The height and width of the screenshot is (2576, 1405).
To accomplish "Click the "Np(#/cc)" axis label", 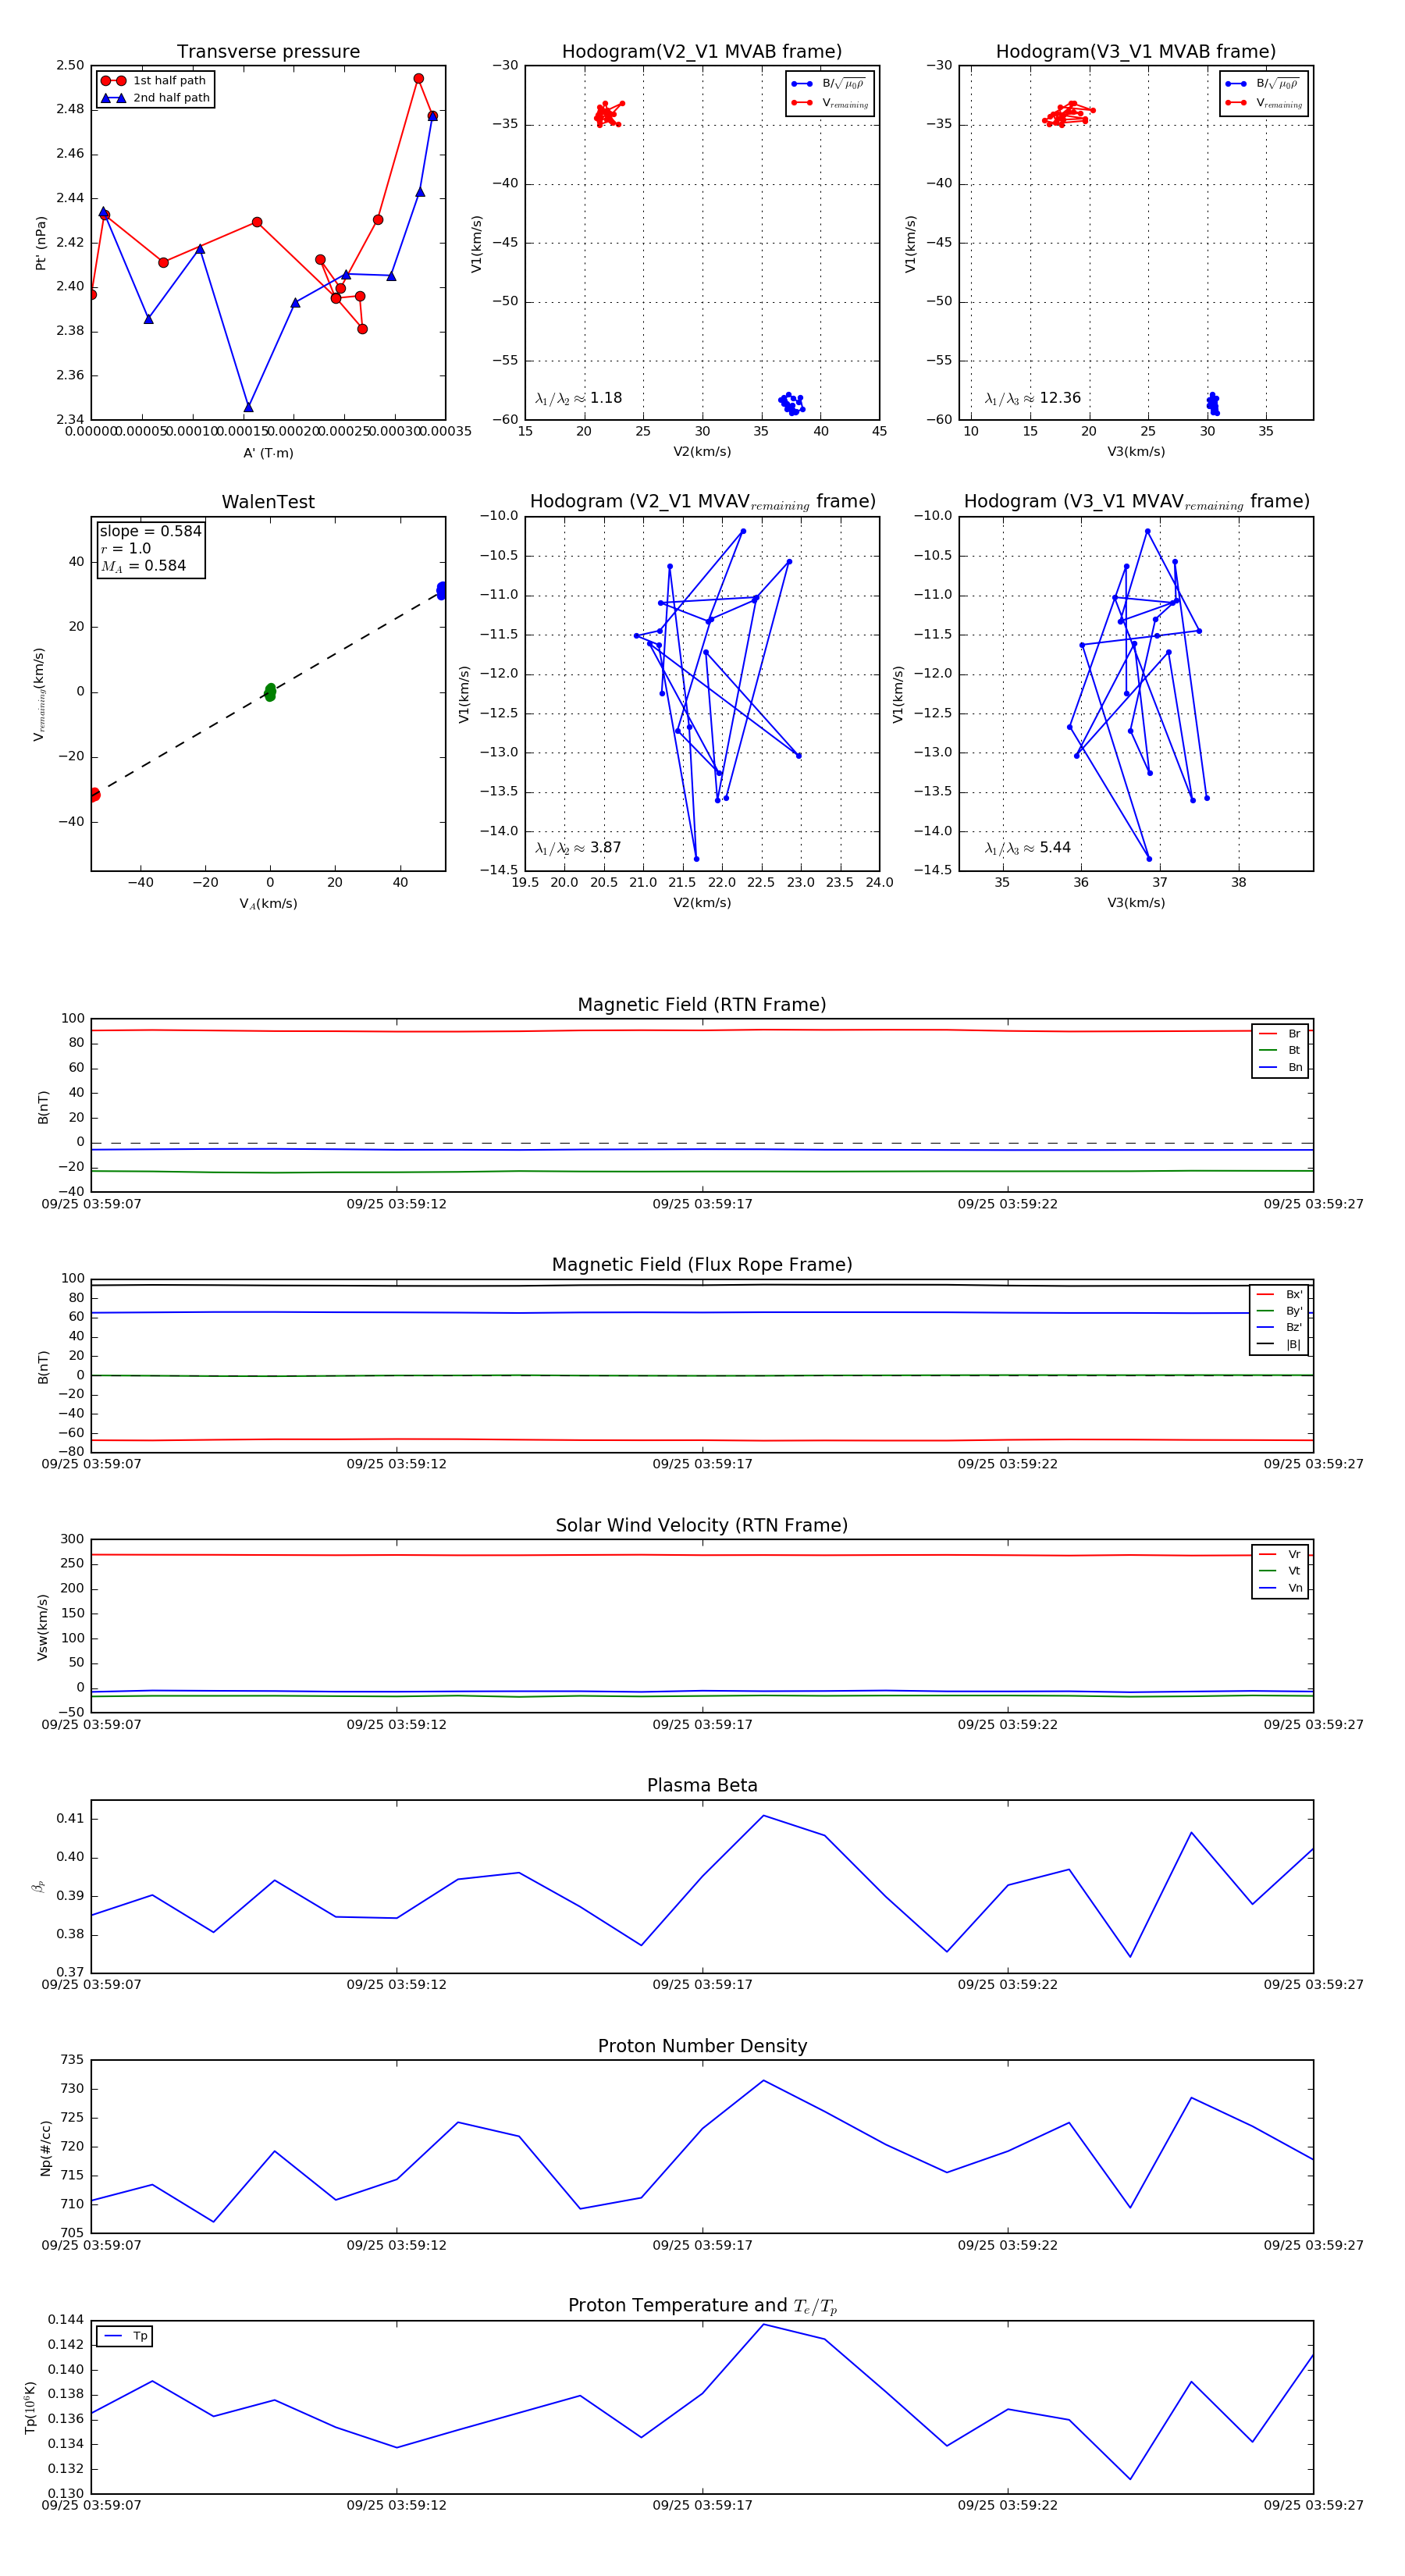I will click(x=45, y=2149).
